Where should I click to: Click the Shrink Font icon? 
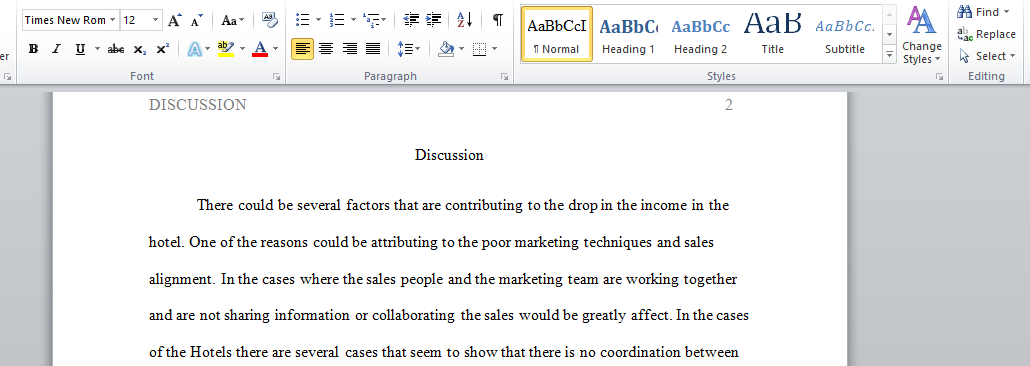[x=197, y=20]
